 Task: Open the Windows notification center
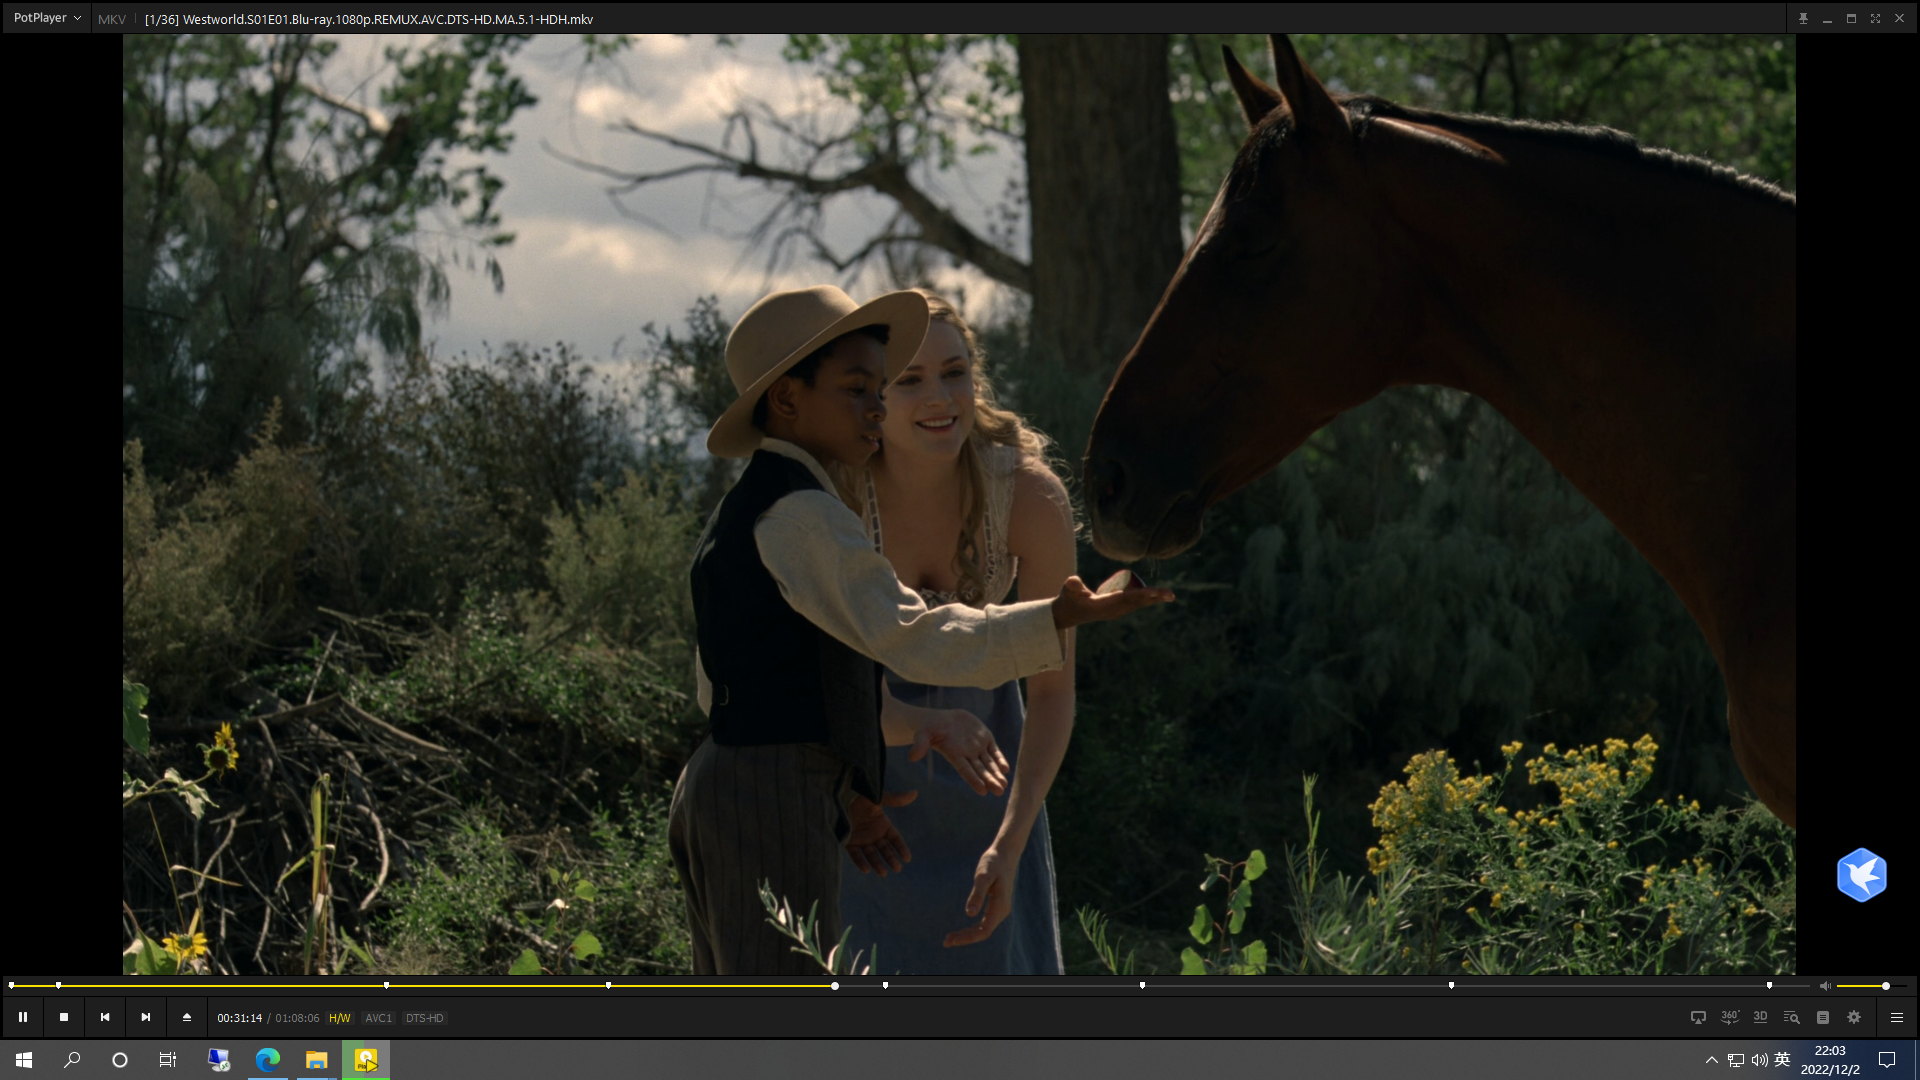tap(1887, 1060)
